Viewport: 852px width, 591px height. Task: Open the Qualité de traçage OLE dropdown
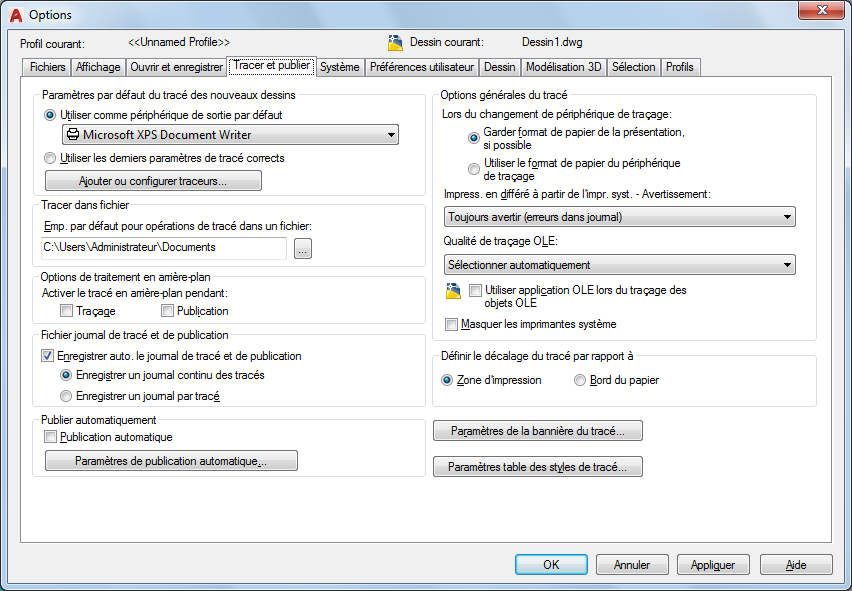(788, 265)
